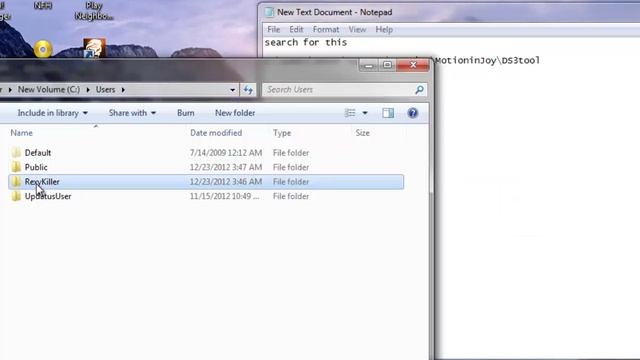Open Notepad File menu
Viewport: 640px width, 360px height.
273,29
